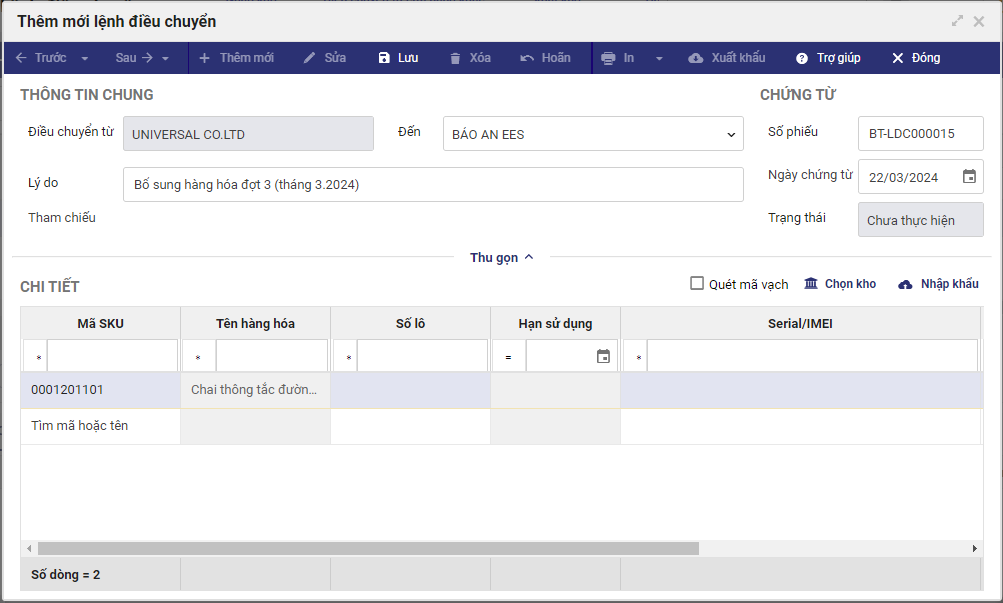Click the Mã SKU filter input
1003x603 pixels.
coord(113,356)
